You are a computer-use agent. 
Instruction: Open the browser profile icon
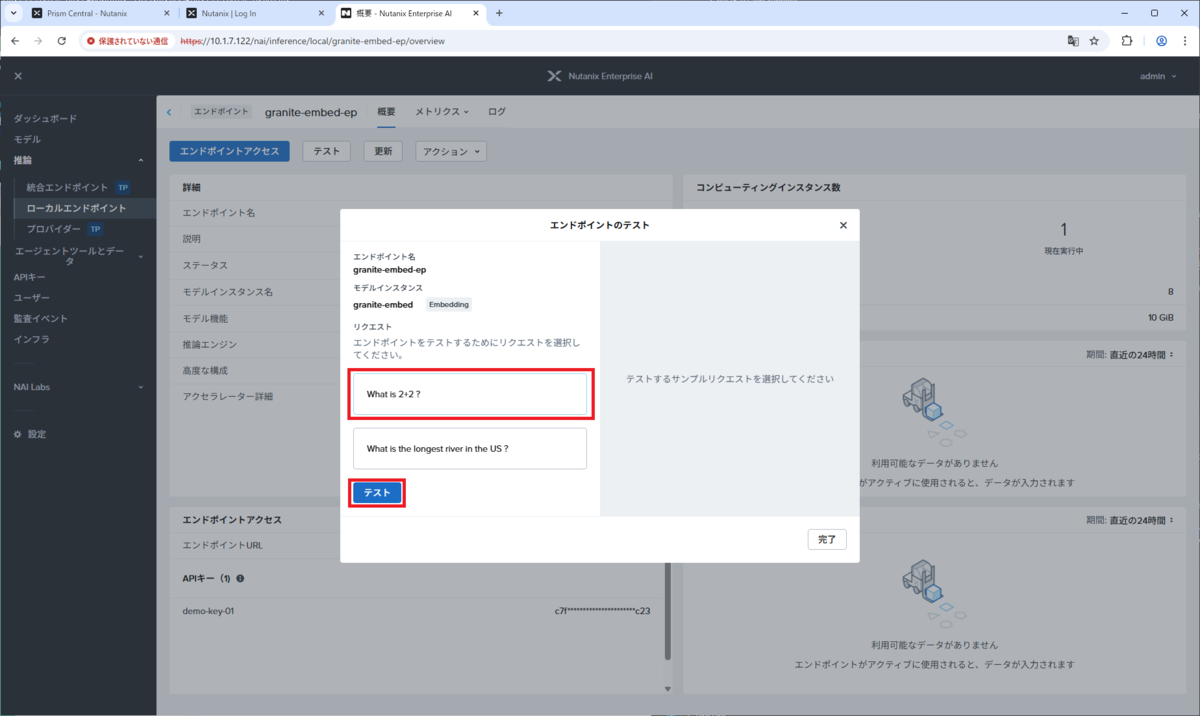click(1161, 41)
